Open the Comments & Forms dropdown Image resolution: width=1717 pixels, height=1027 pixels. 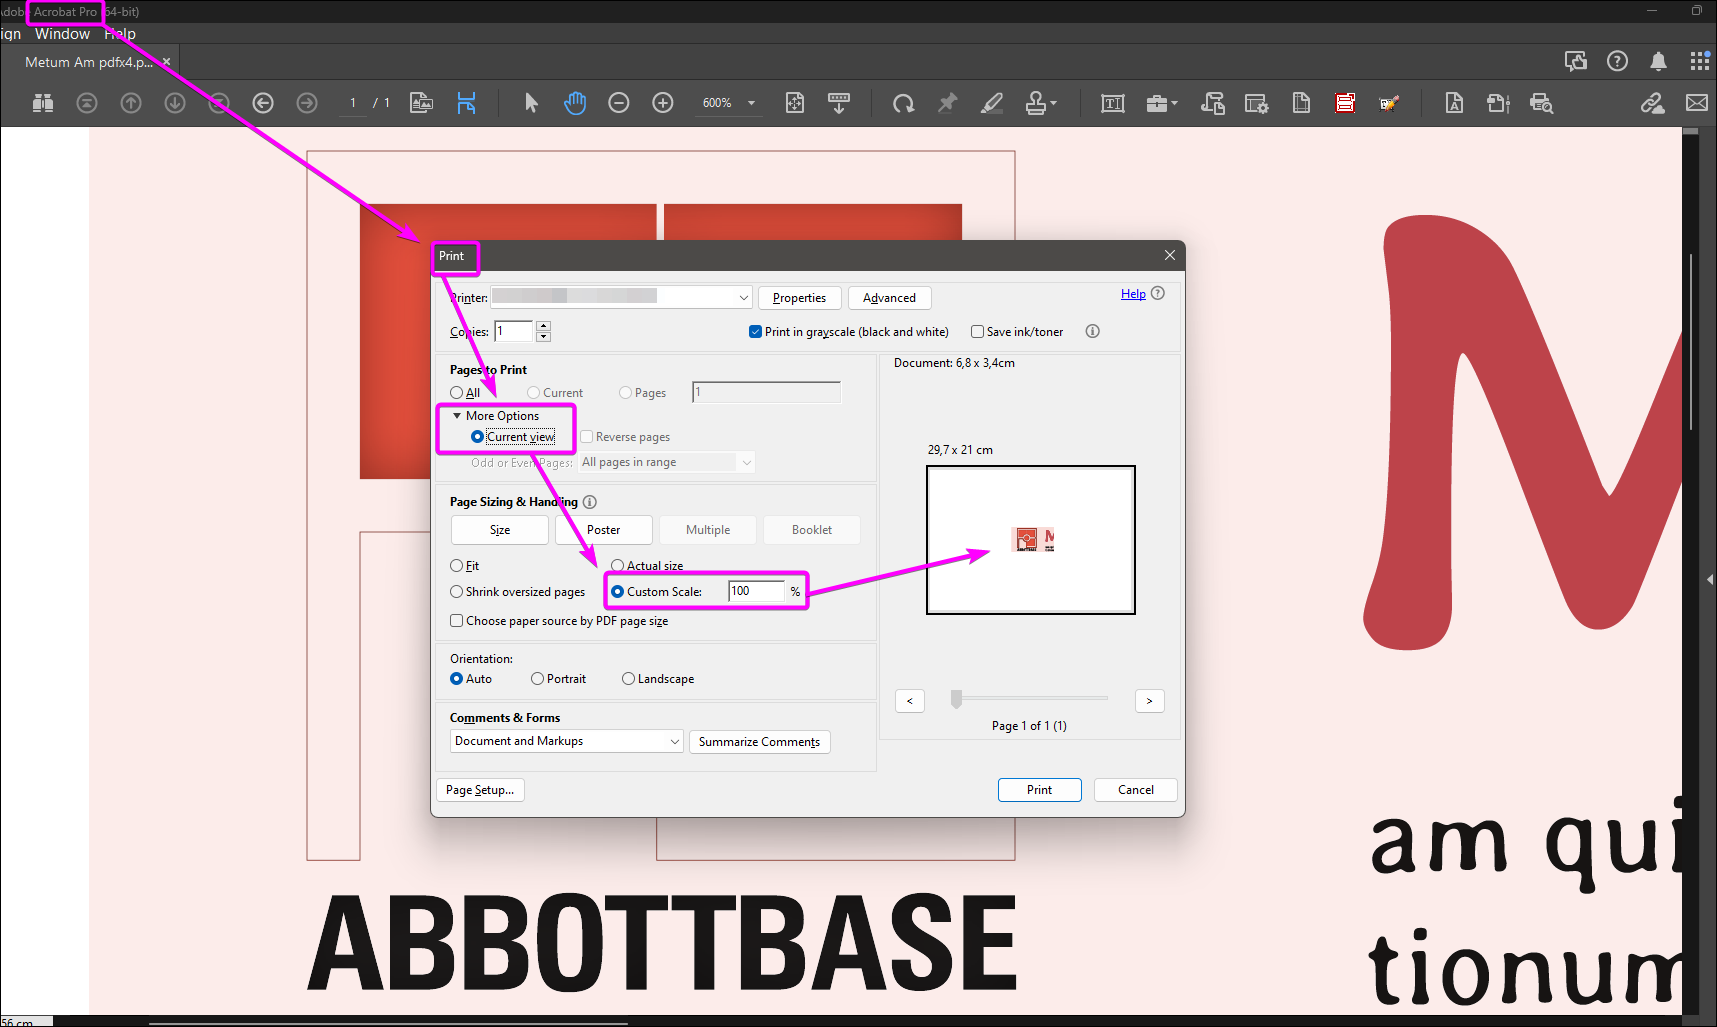[x=565, y=741]
